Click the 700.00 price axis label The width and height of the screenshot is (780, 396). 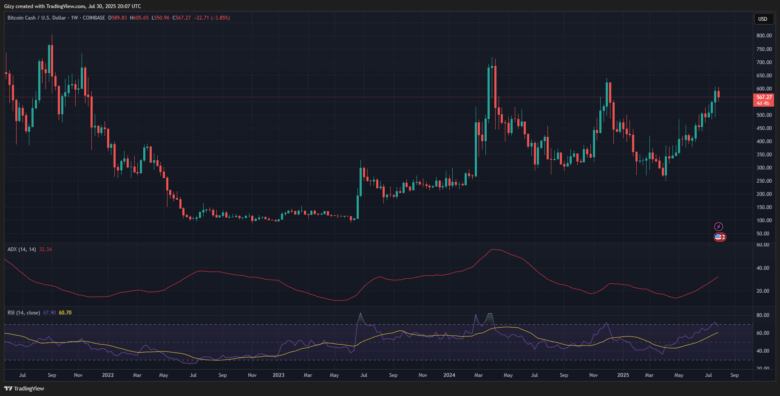pyautogui.click(x=764, y=63)
